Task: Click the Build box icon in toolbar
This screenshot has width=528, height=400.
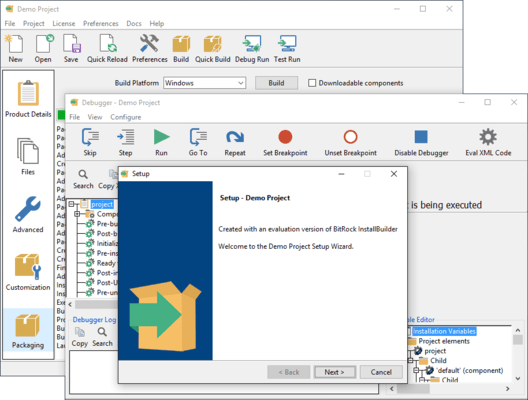Action: (x=181, y=44)
